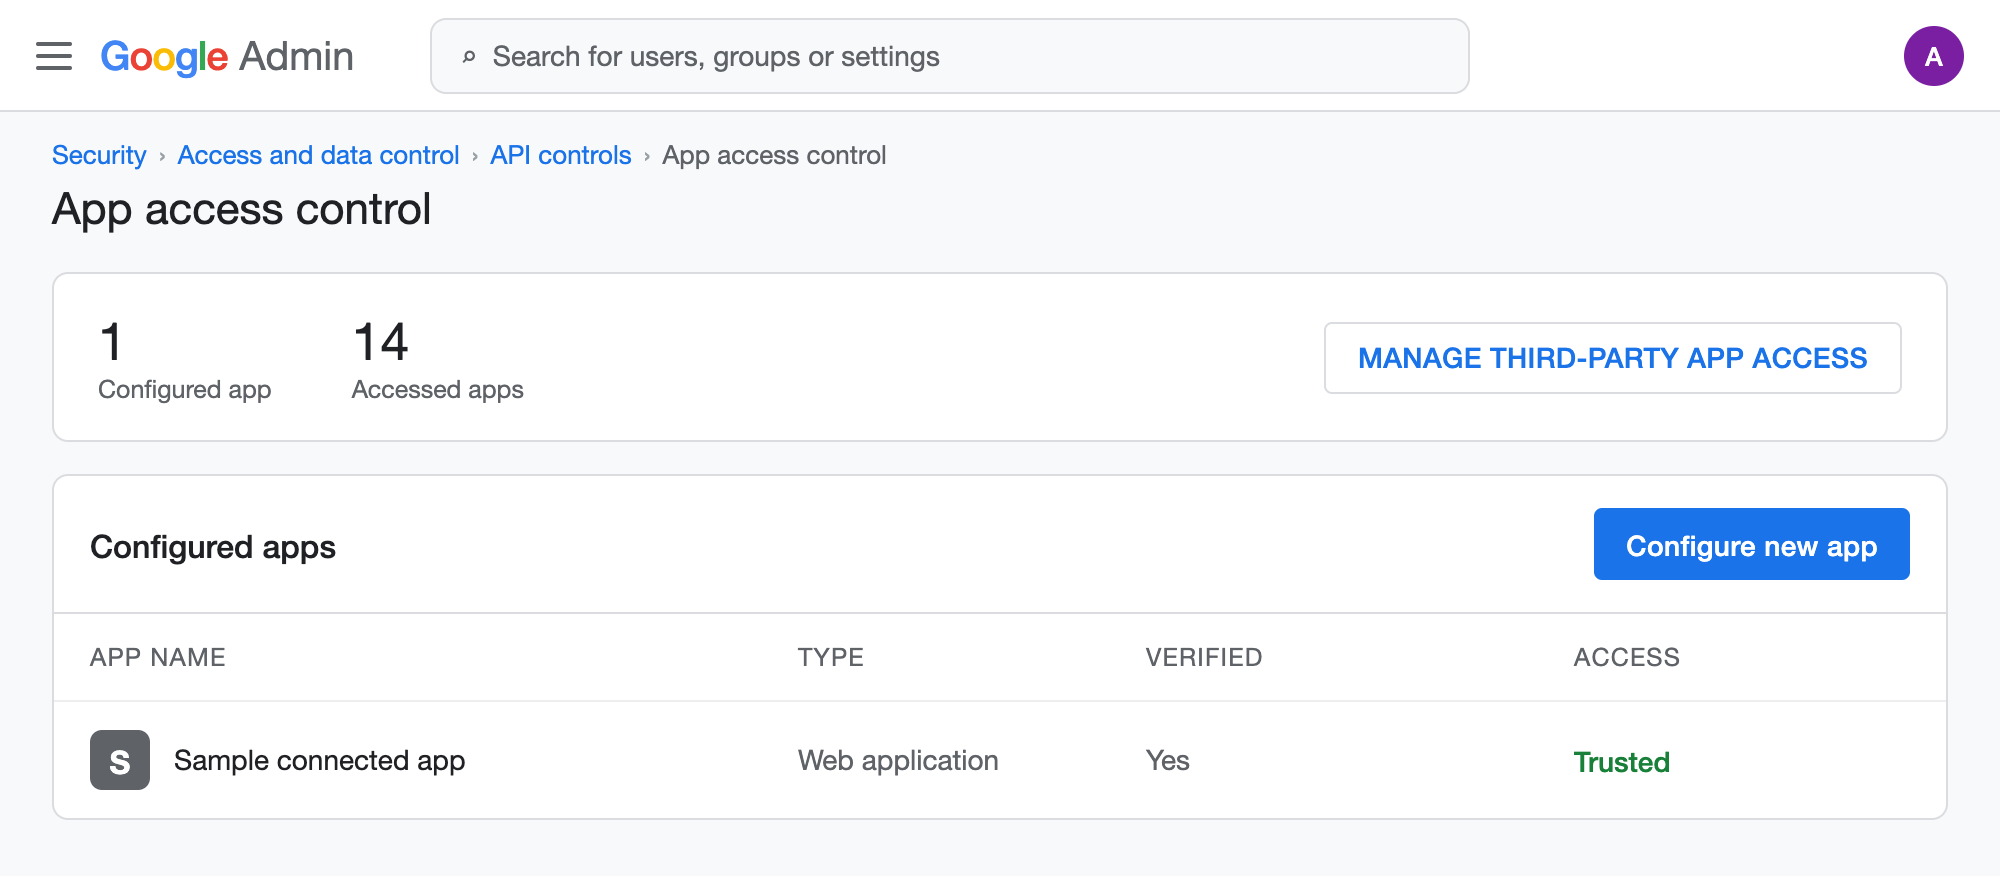Screen dimensions: 2000x876
Task: Go to Security breadcrumb
Action: point(99,155)
